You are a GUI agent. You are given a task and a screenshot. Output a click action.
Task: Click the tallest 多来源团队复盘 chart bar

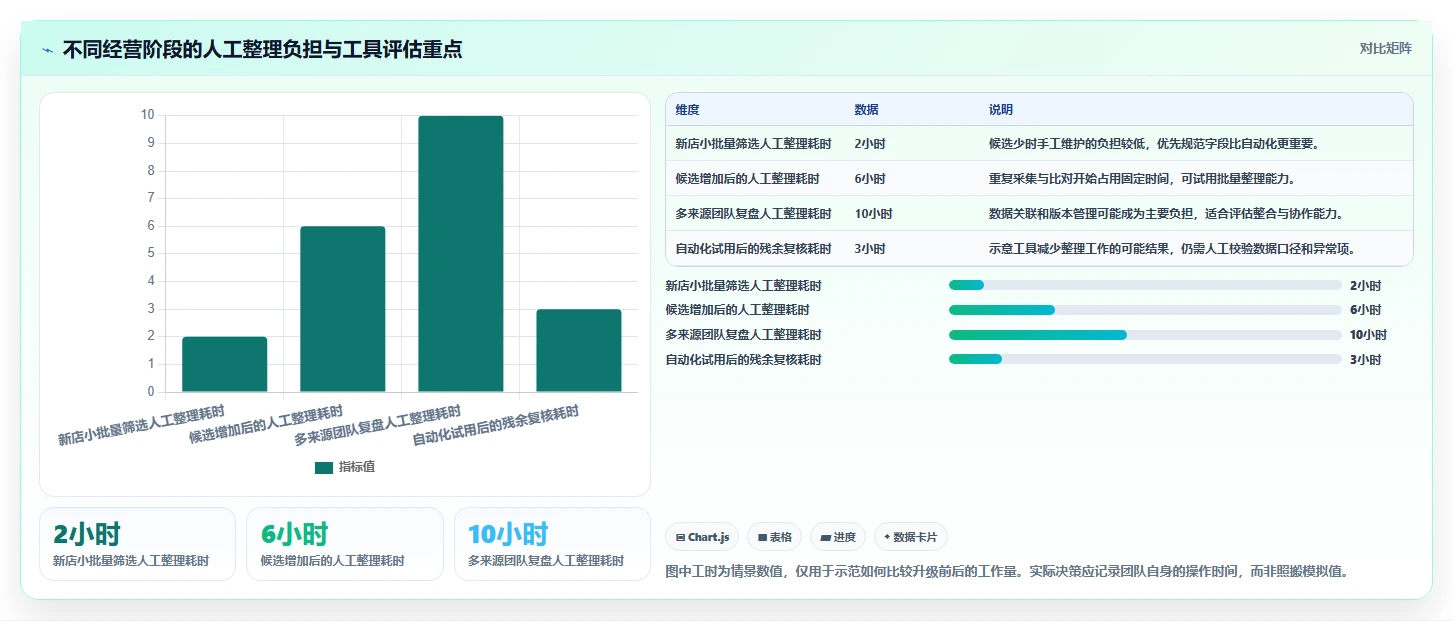point(461,254)
